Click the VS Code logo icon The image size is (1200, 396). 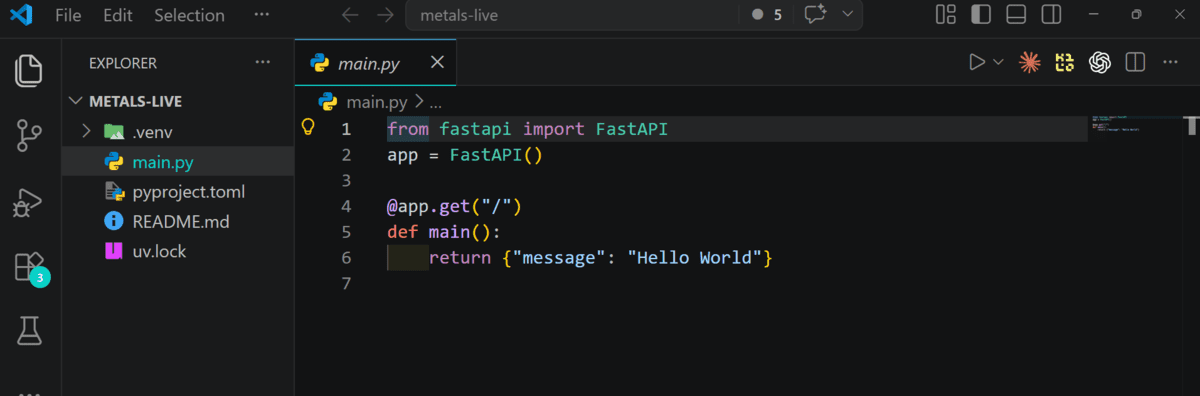[x=22, y=15]
